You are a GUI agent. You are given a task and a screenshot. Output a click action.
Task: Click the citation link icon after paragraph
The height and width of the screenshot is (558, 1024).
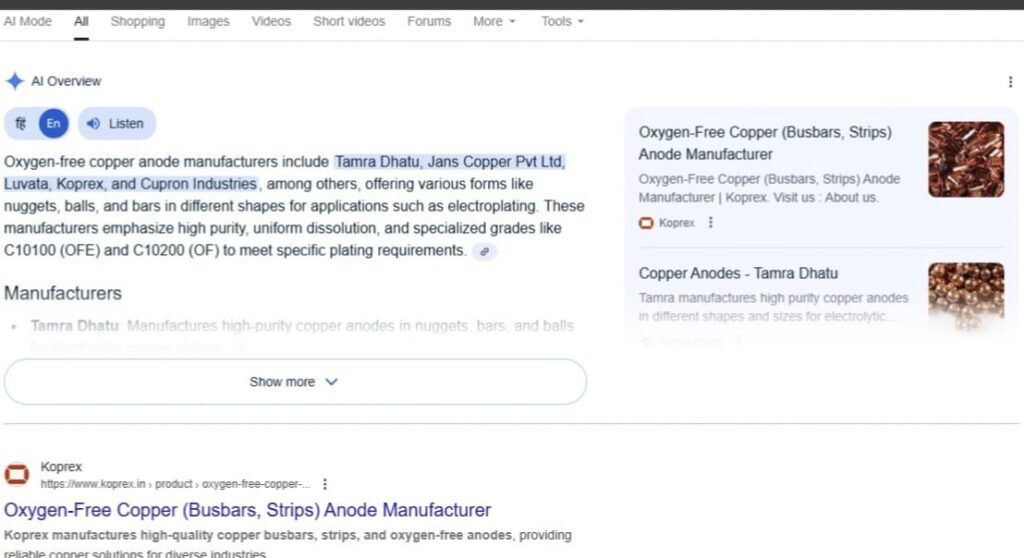tap(484, 252)
